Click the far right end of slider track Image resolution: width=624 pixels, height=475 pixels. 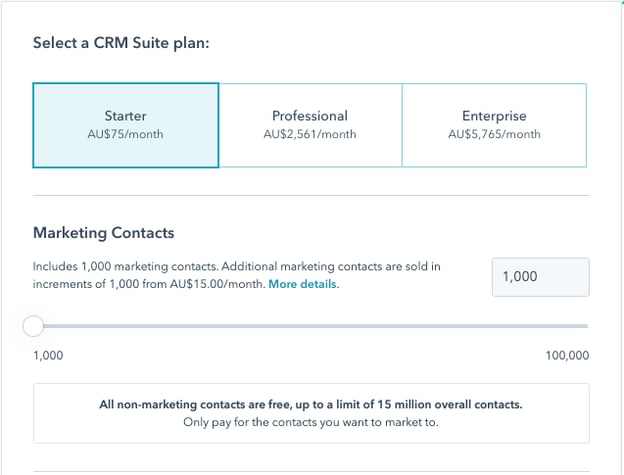point(585,326)
